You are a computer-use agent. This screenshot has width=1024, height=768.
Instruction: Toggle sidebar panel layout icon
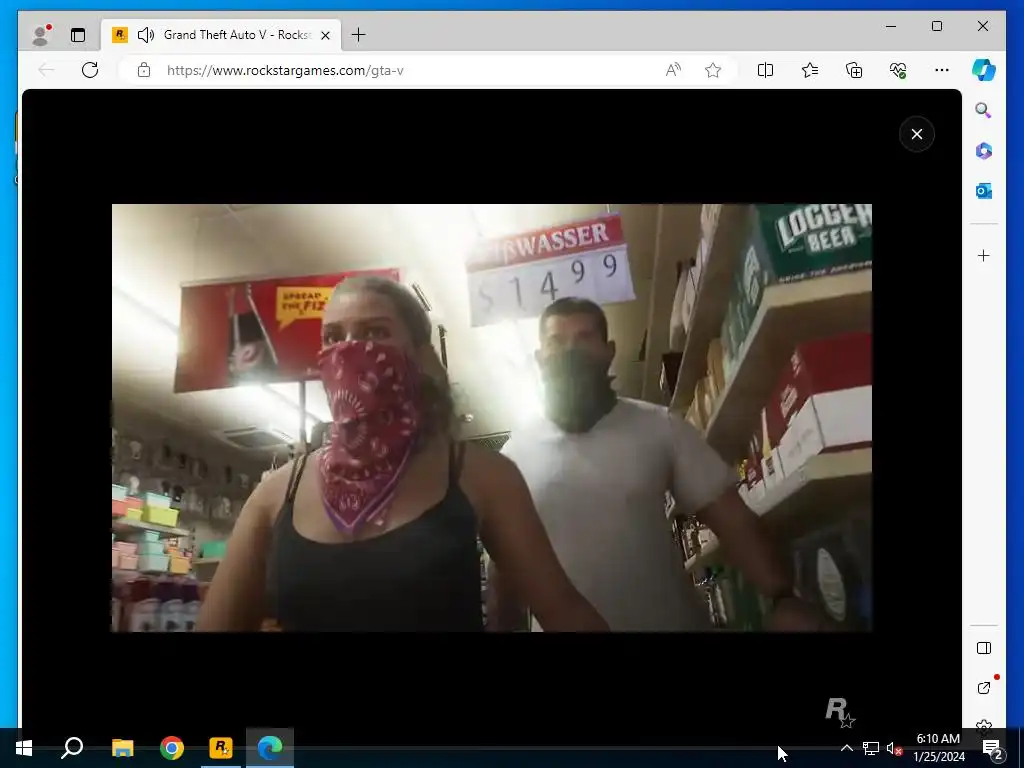point(984,648)
